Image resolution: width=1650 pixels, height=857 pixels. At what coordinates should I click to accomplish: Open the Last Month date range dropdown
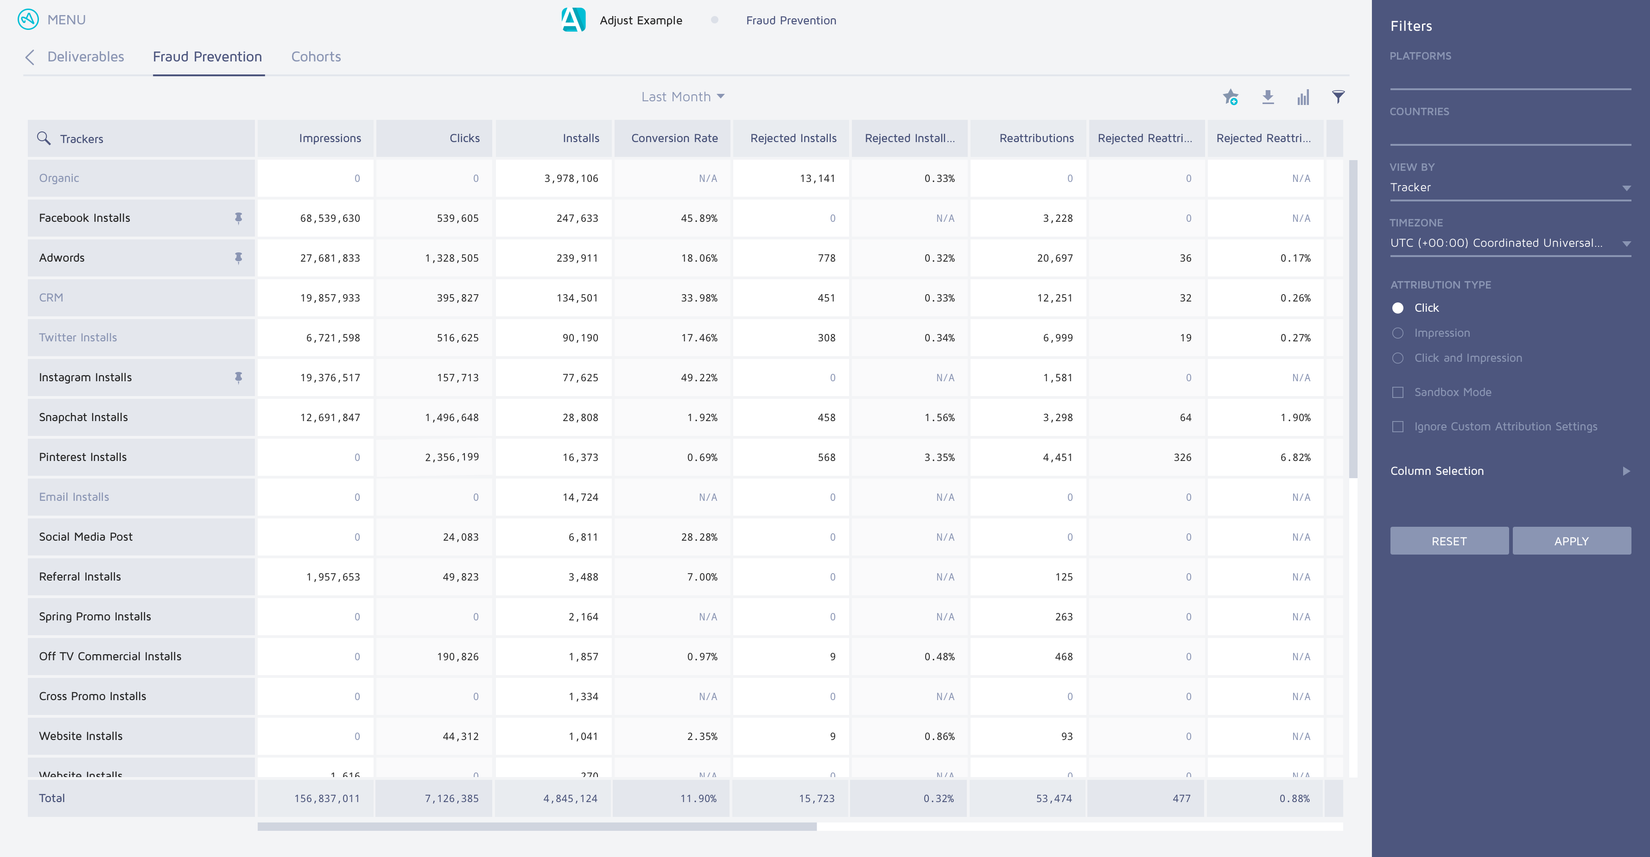(x=683, y=97)
